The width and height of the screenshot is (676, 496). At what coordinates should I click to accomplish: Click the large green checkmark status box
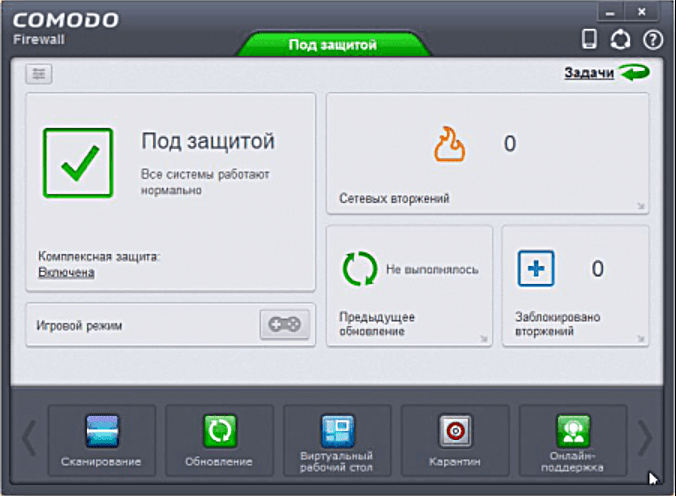78,163
